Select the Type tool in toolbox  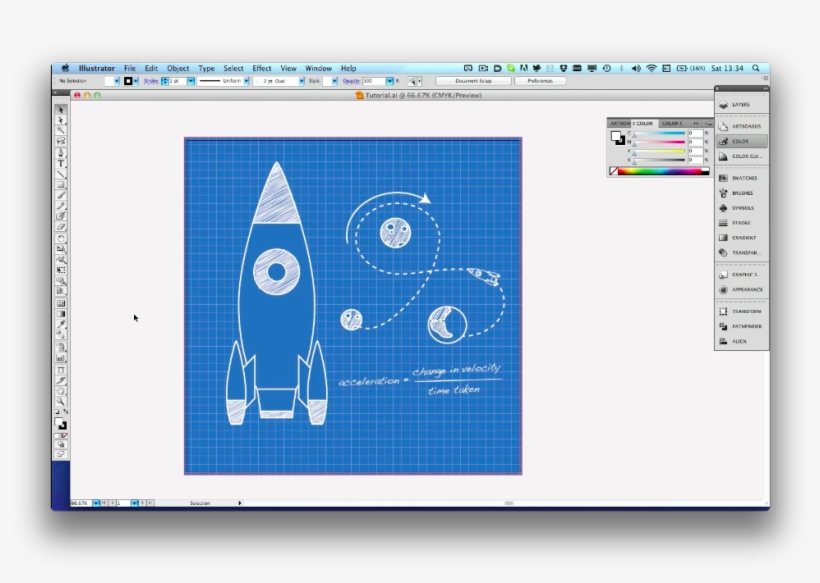tap(61, 163)
